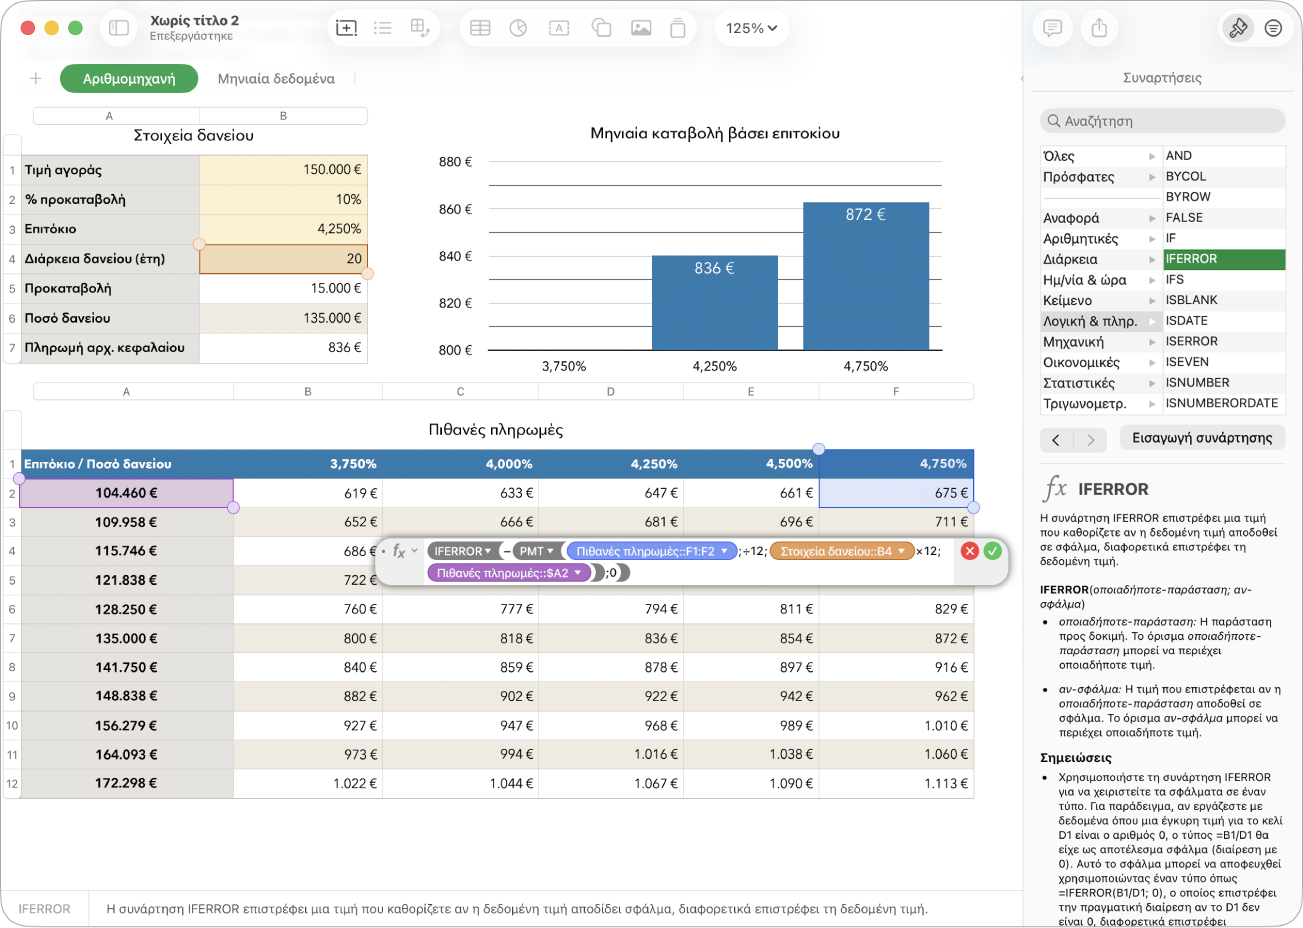Viewport: 1303px width, 928px height.
Task: Select the 4,750% header cell
Action: click(896, 464)
